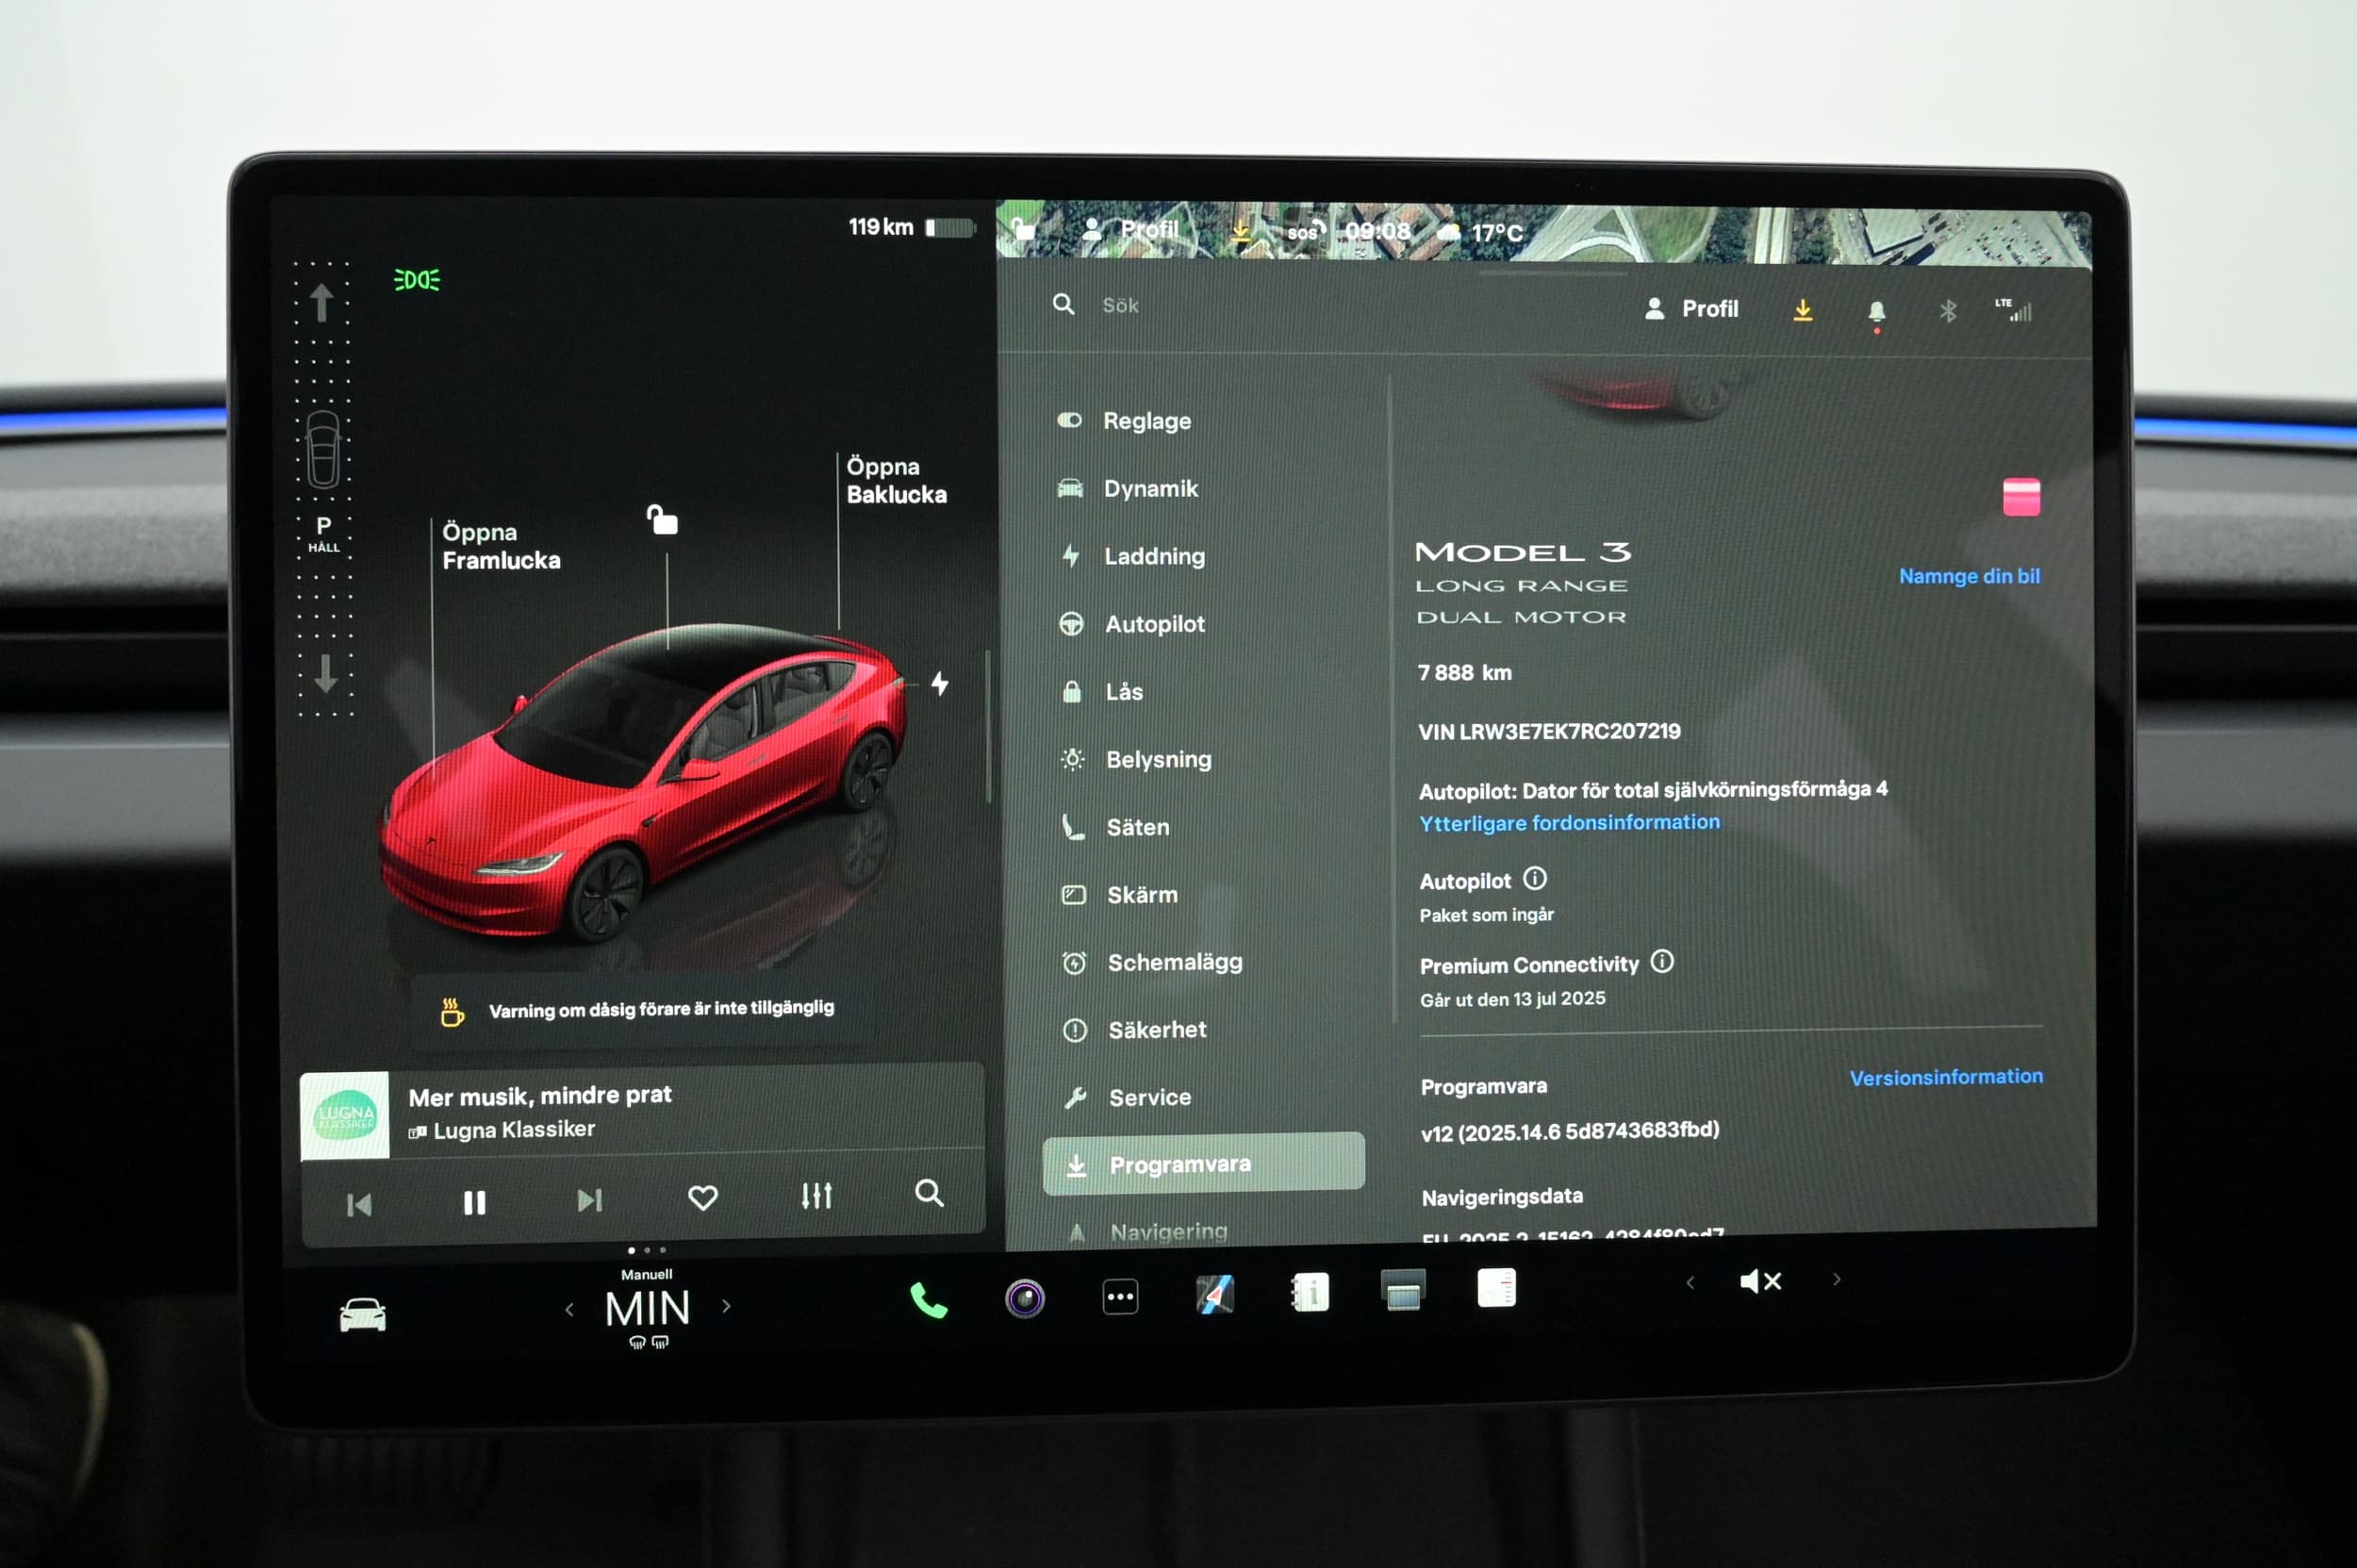Open the theater screen app
This screenshot has height=1568, width=2357.
[x=1403, y=1290]
